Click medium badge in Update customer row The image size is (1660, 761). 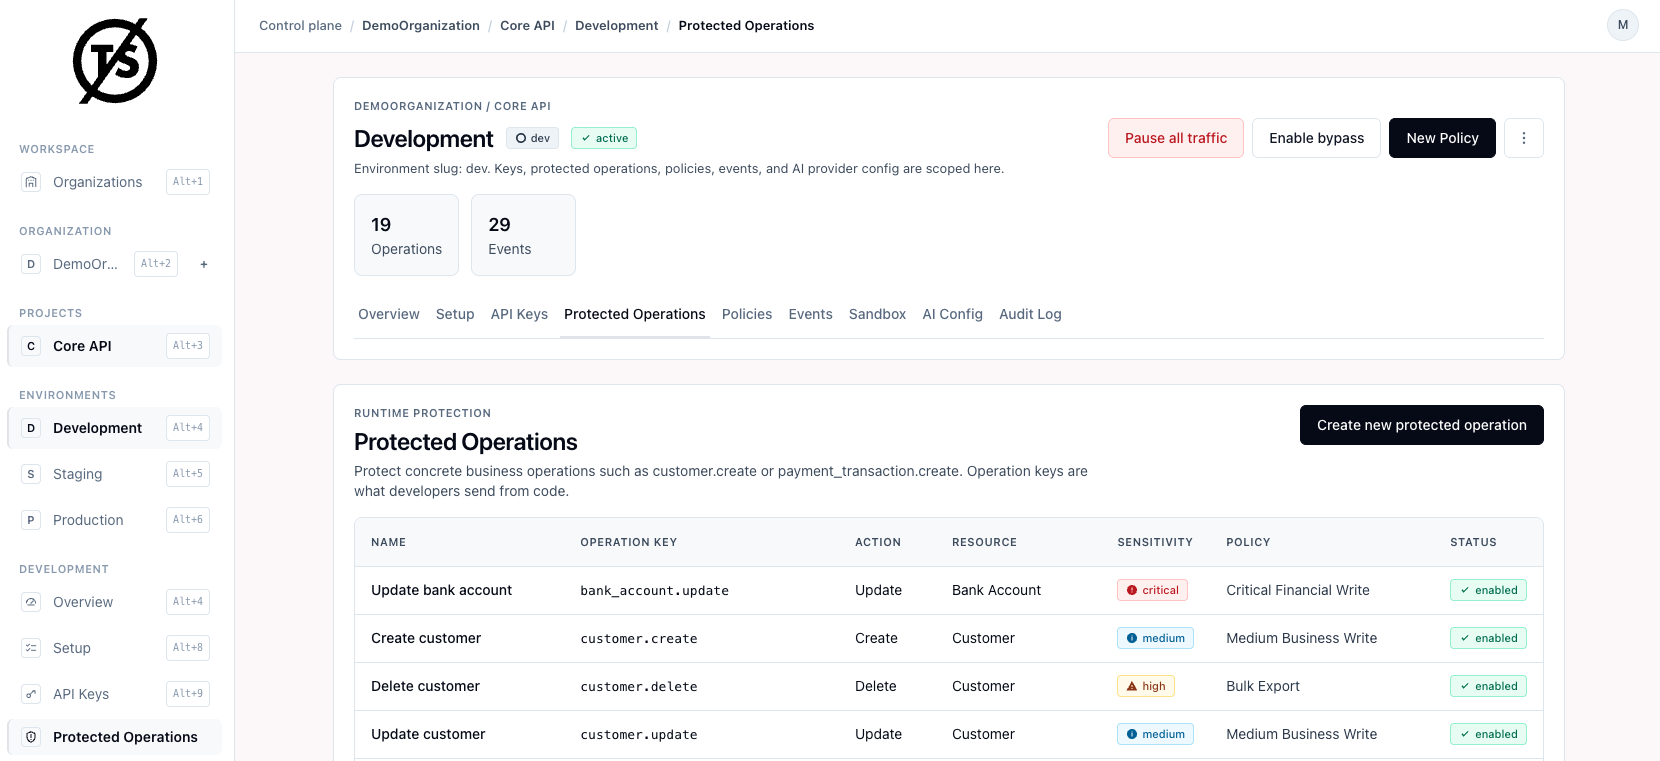[x=1155, y=734]
